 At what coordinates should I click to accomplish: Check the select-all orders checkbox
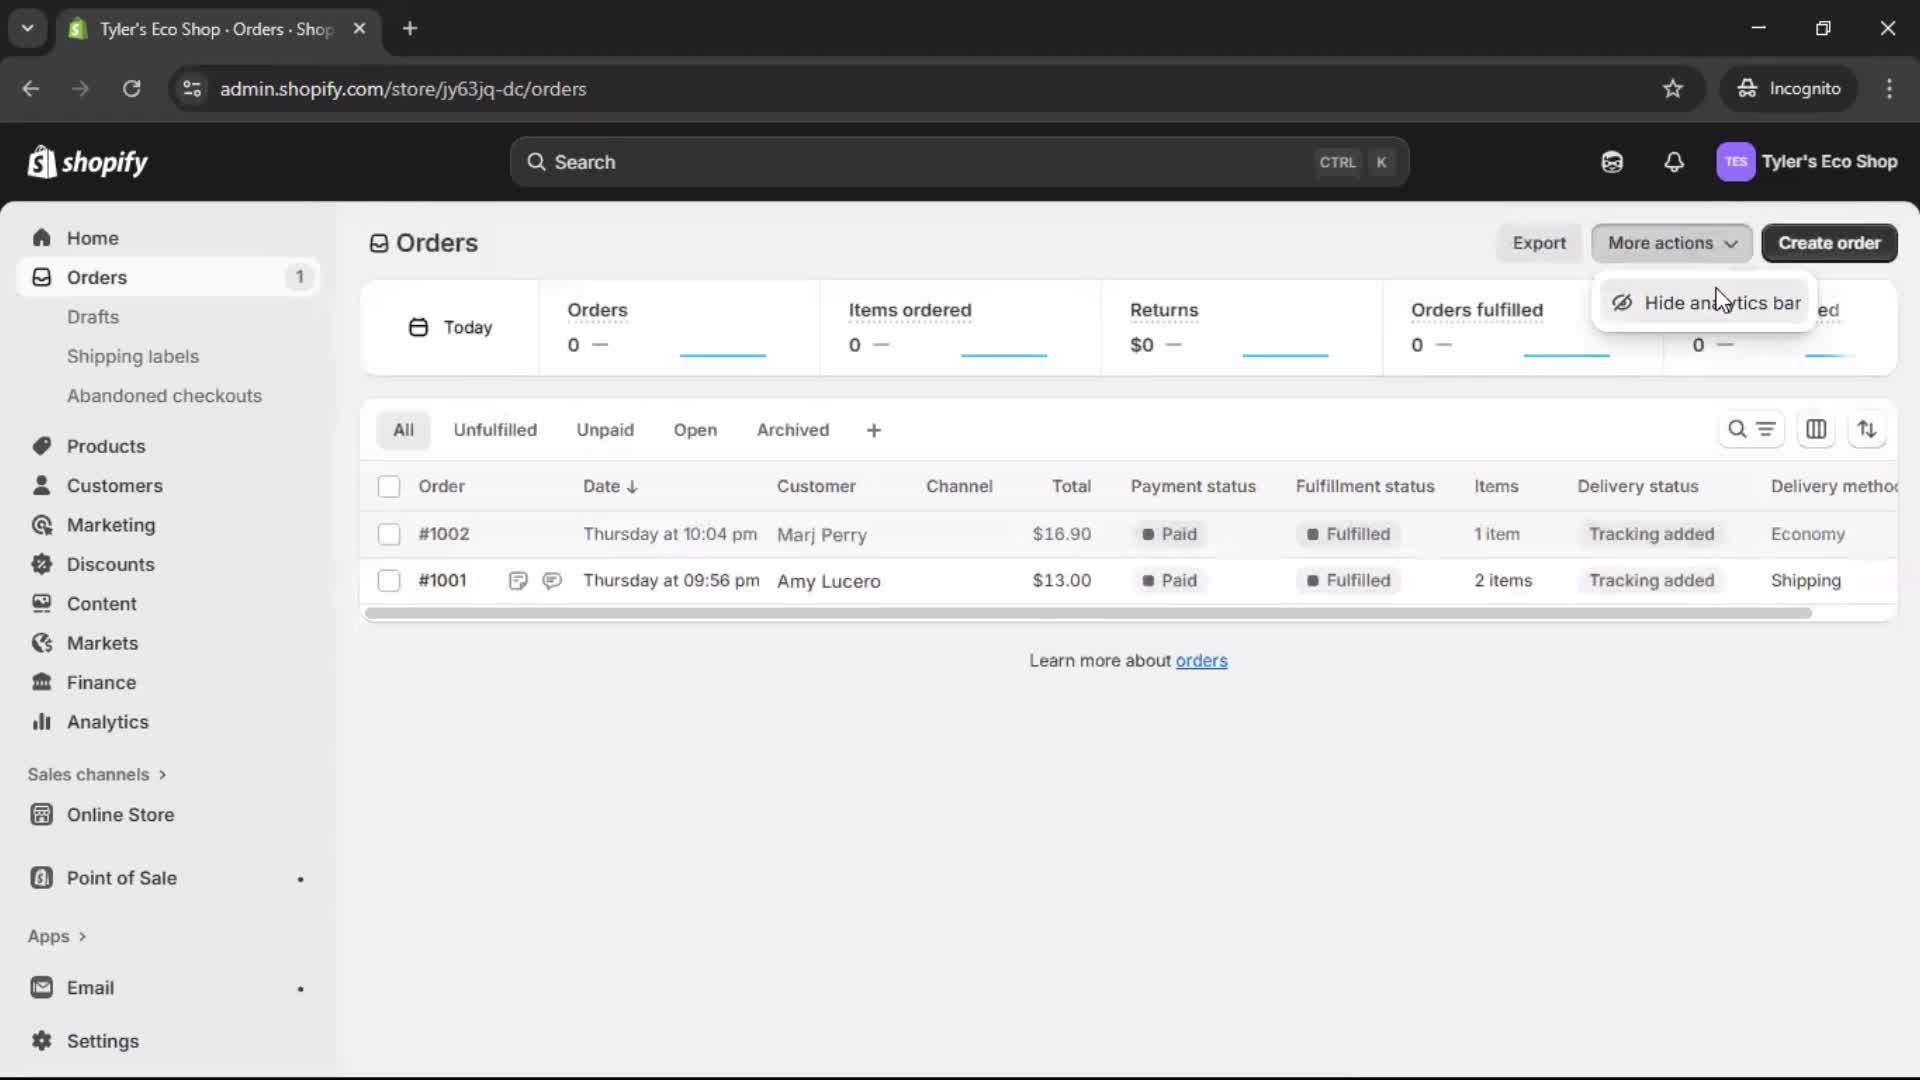389,487
